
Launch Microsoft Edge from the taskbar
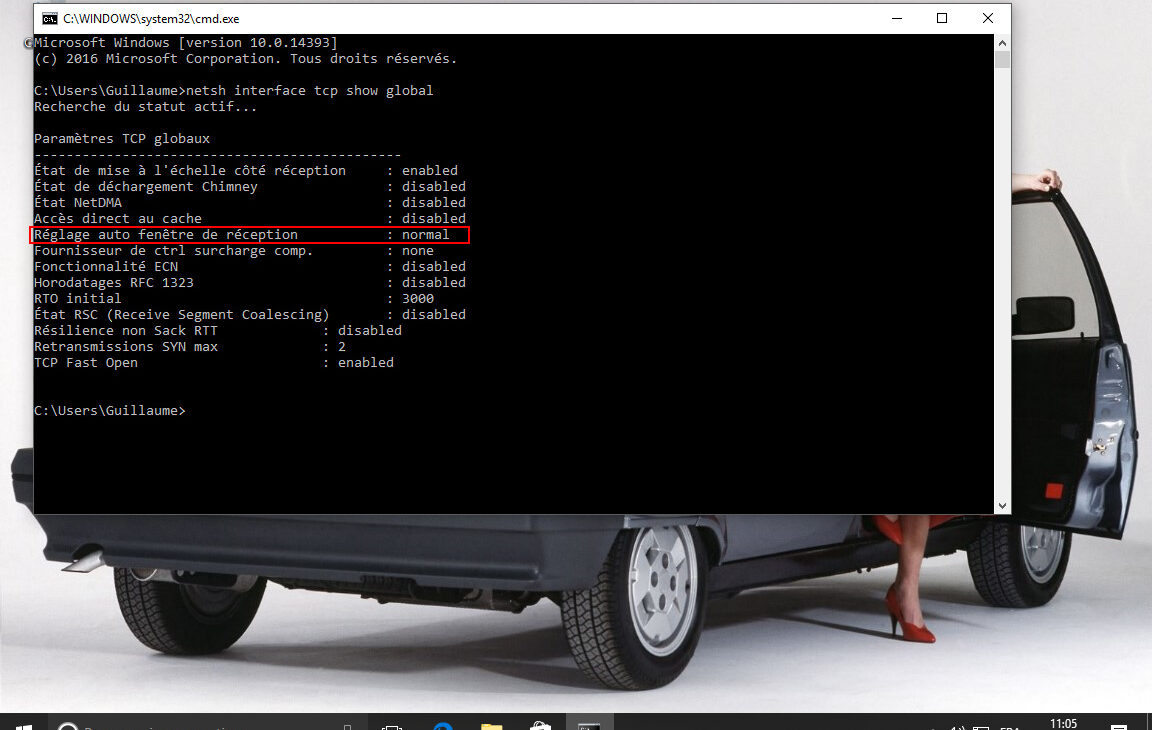tap(443, 725)
